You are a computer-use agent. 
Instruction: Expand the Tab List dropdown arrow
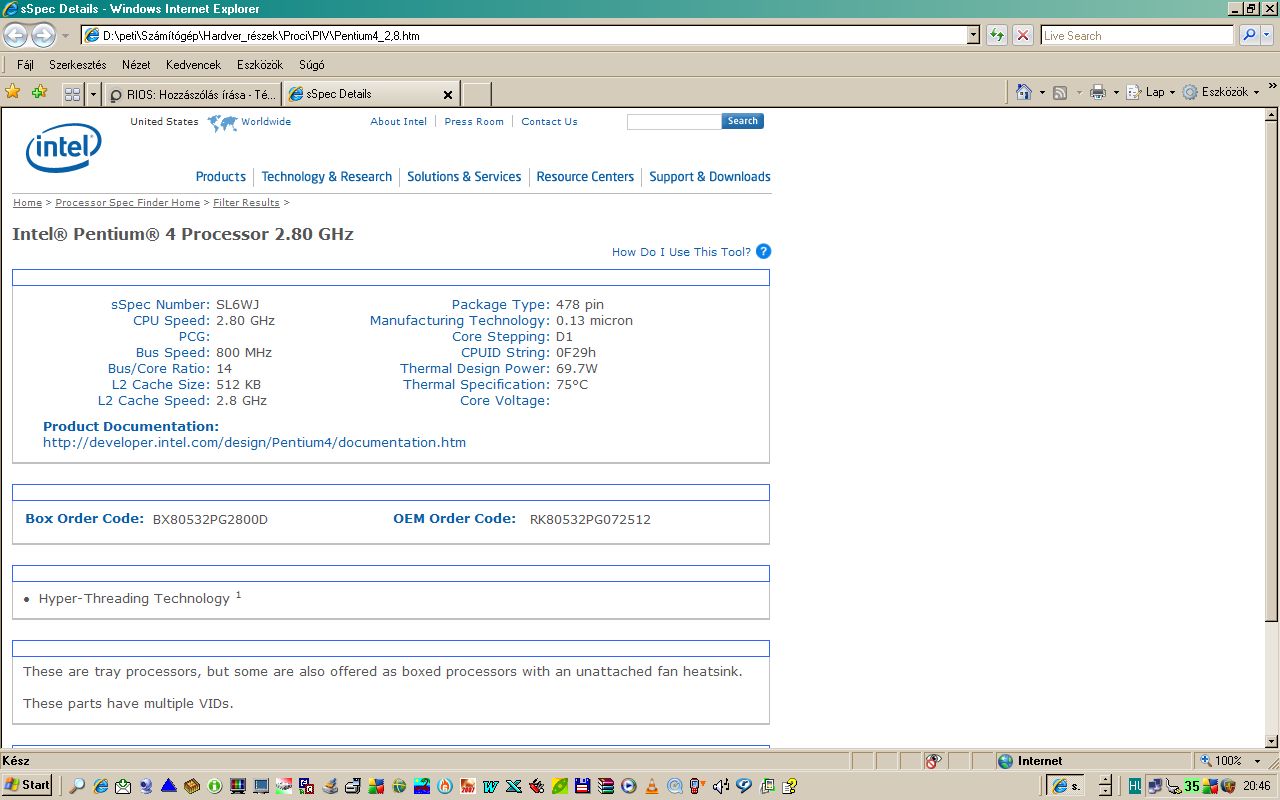pyautogui.click(x=94, y=94)
